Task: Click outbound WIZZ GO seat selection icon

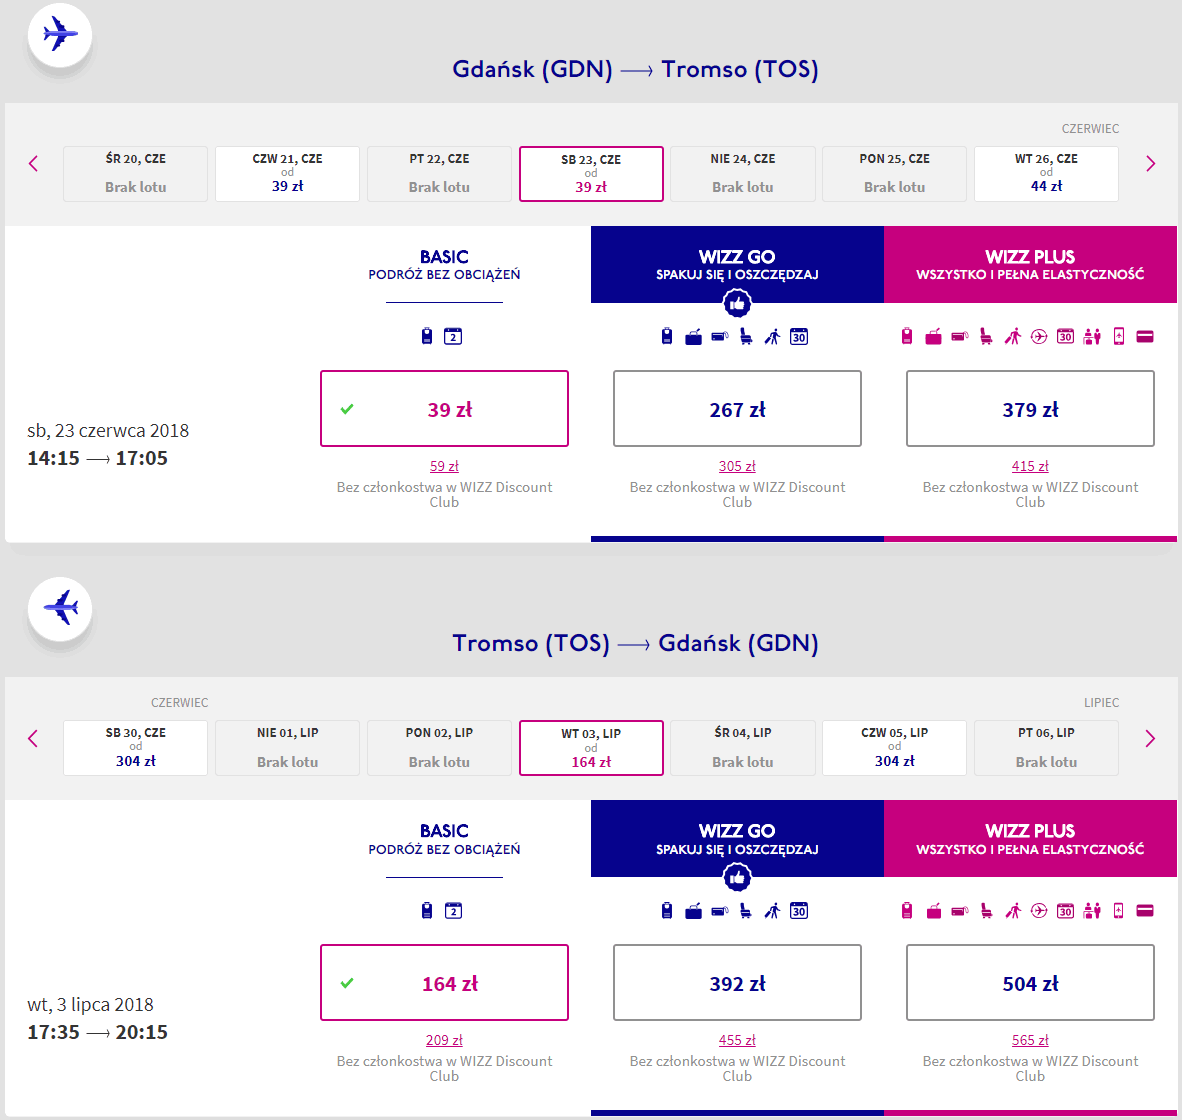Action: pyautogui.click(x=746, y=337)
